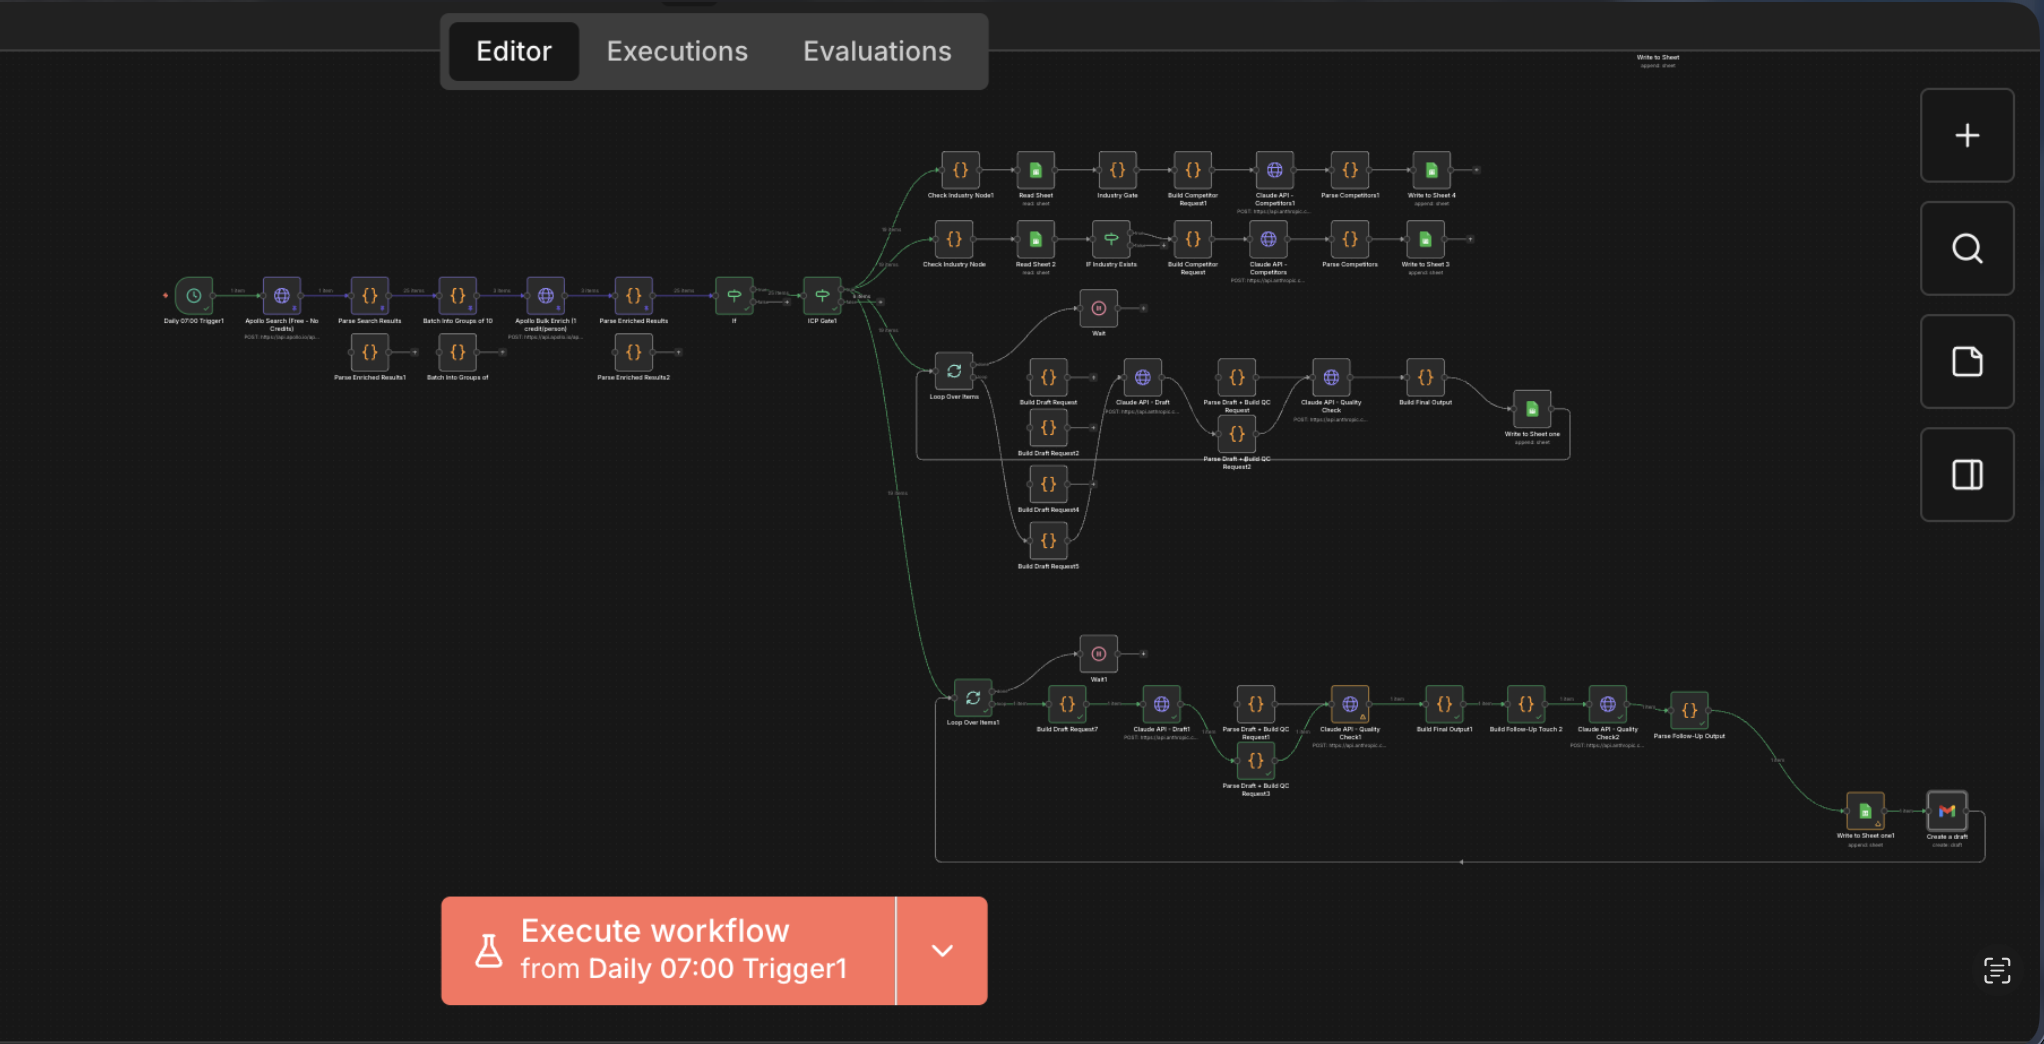2044x1044 pixels.
Task: Open the add node panel
Action: [1966, 135]
